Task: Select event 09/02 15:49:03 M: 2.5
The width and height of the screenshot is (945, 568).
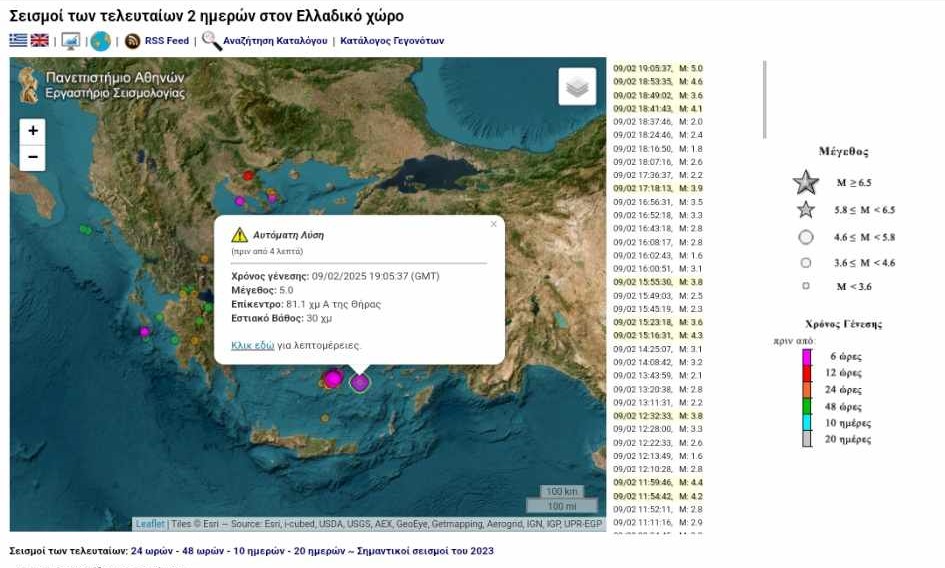Action: click(658, 296)
